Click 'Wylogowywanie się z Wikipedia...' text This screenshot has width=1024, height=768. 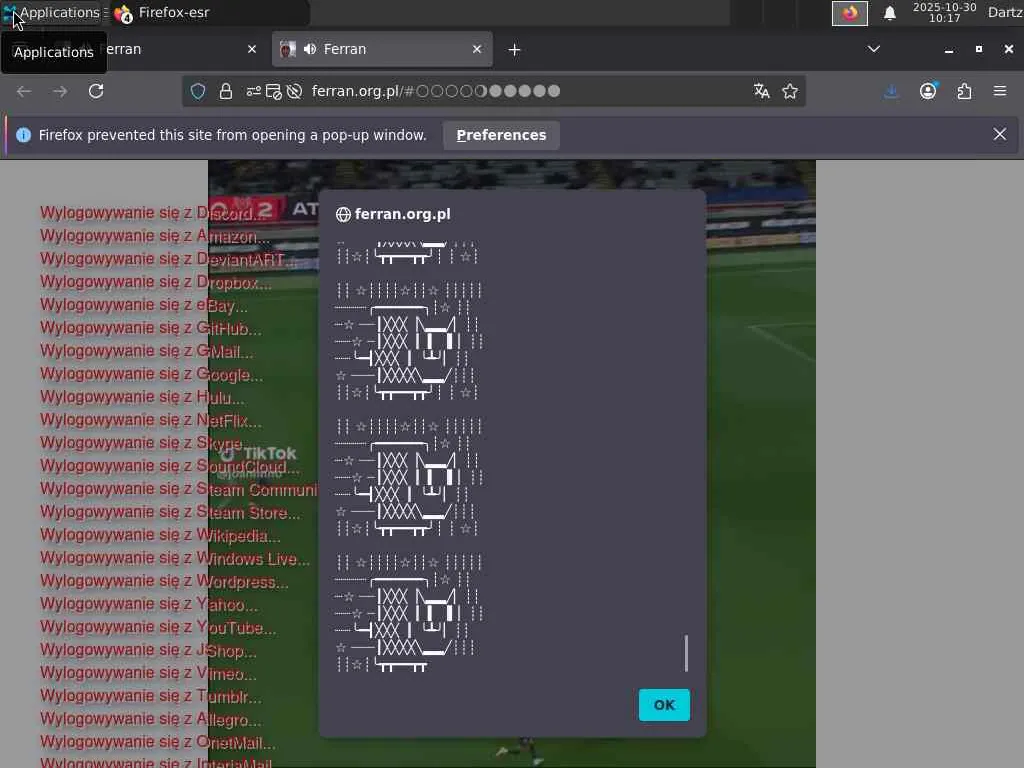[160, 536]
